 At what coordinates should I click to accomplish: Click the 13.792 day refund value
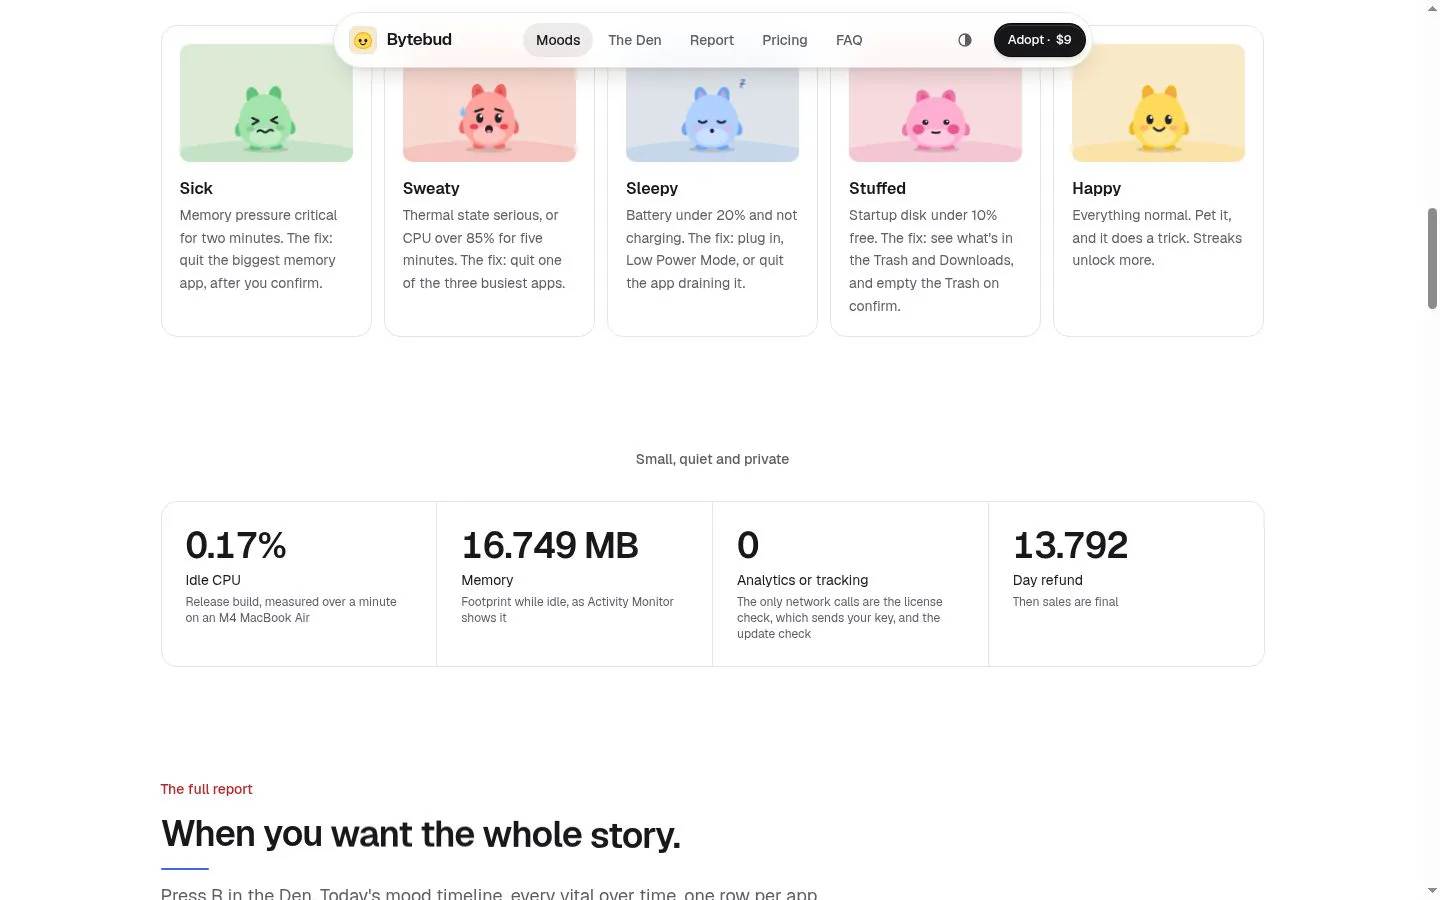pos(1070,545)
